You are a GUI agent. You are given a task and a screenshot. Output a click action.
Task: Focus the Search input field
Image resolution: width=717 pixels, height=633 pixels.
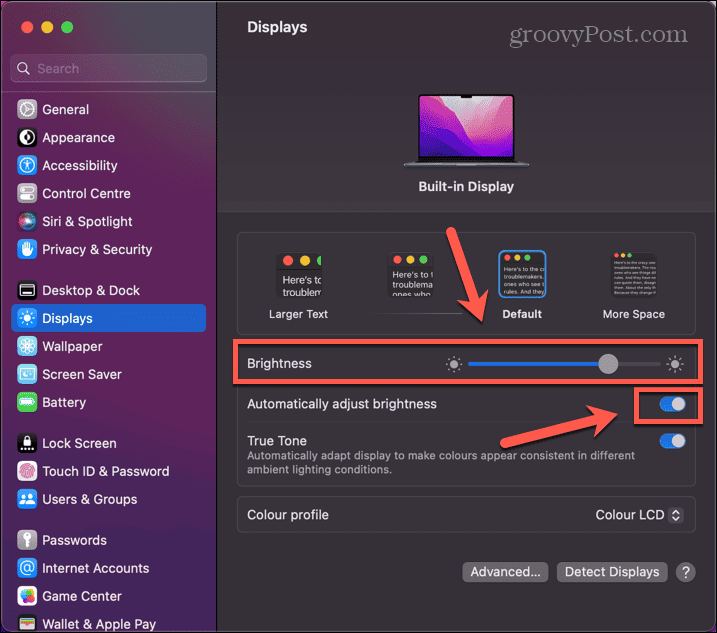tap(108, 68)
